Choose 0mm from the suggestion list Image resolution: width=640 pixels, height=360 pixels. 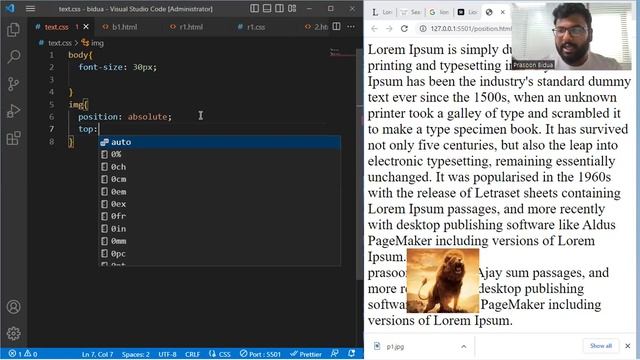pyautogui.click(x=220, y=241)
